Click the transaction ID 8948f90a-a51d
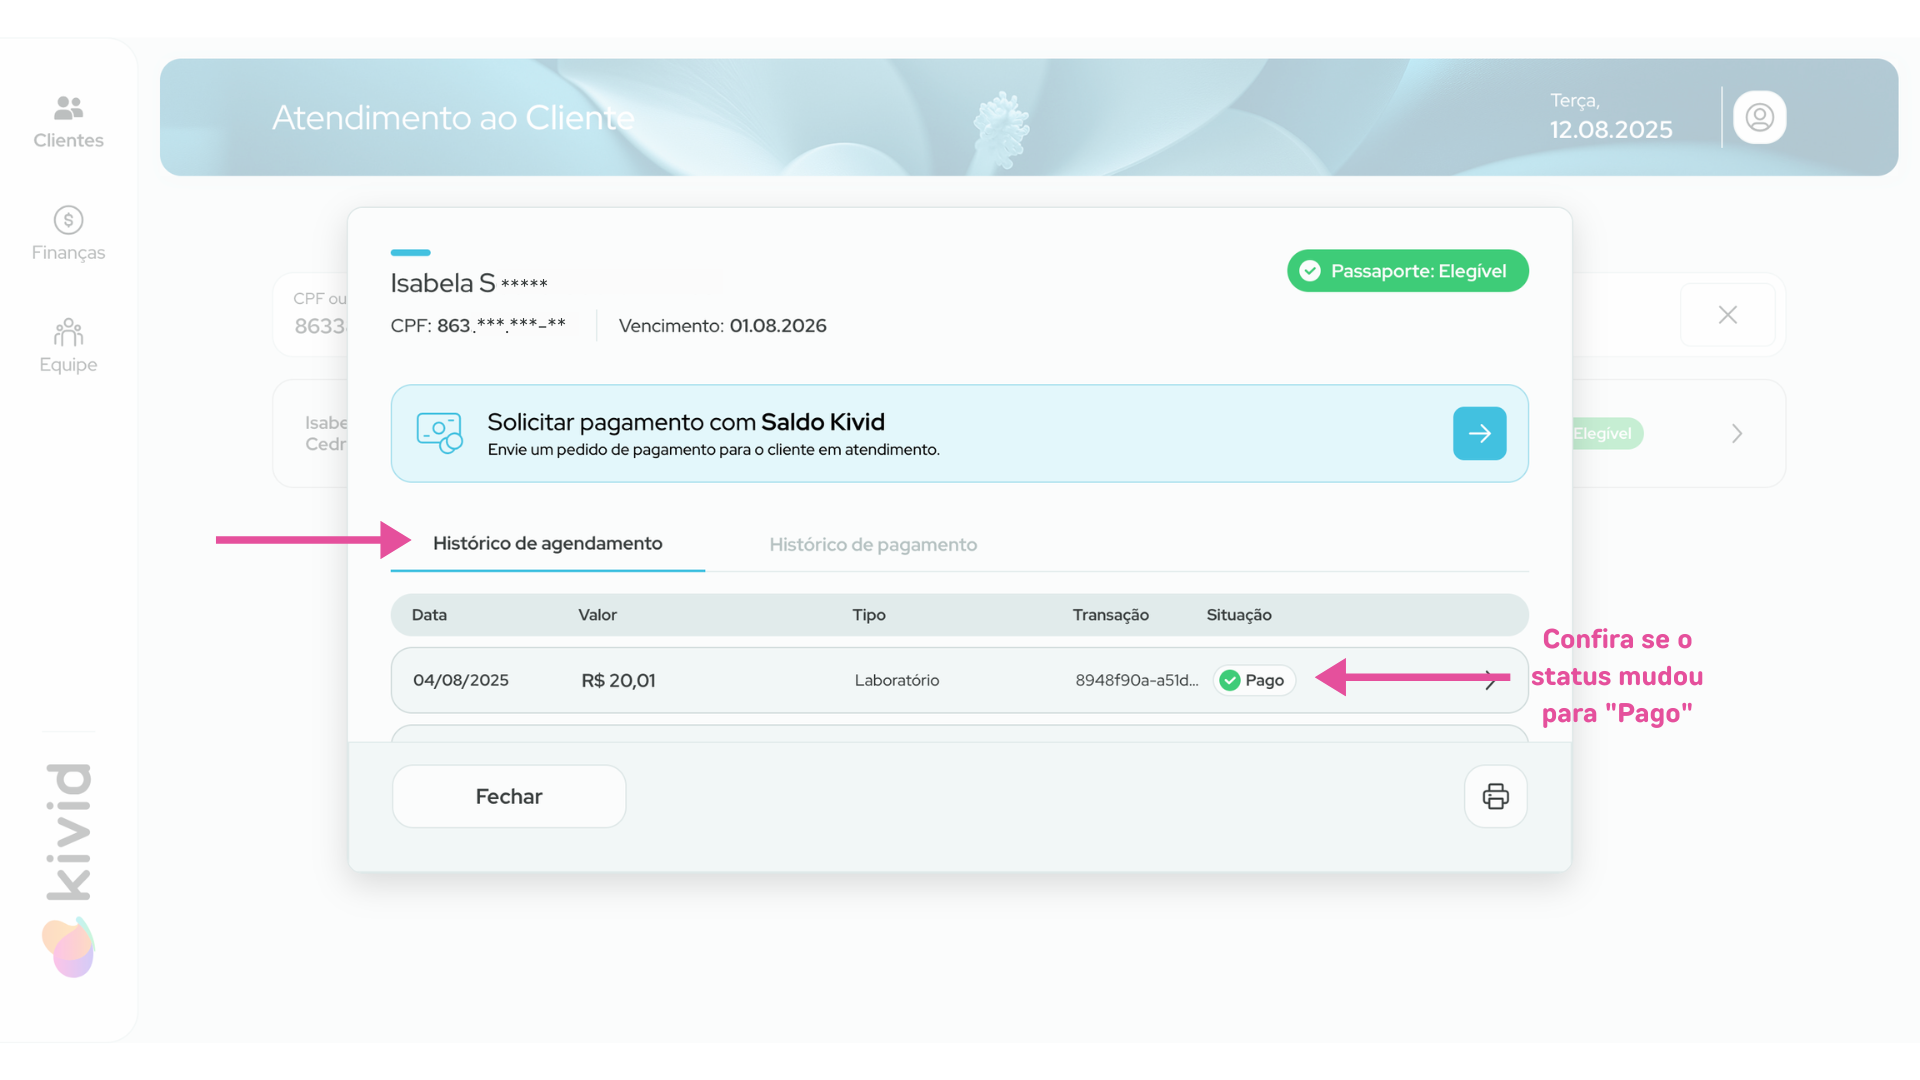The width and height of the screenshot is (1920, 1080). click(x=1136, y=680)
